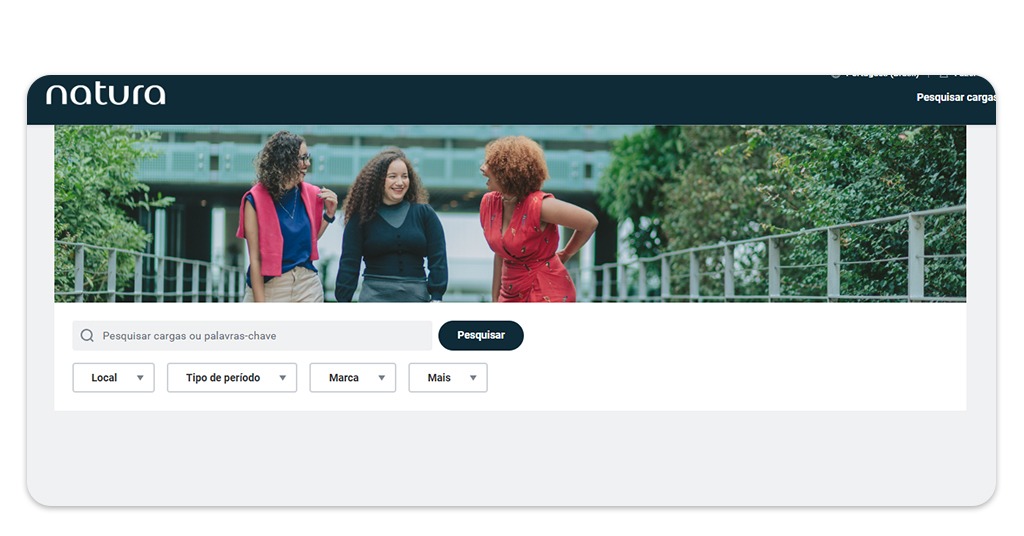Click the arrow on the Mais filter
1024x536 pixels.
coord(473,378)
